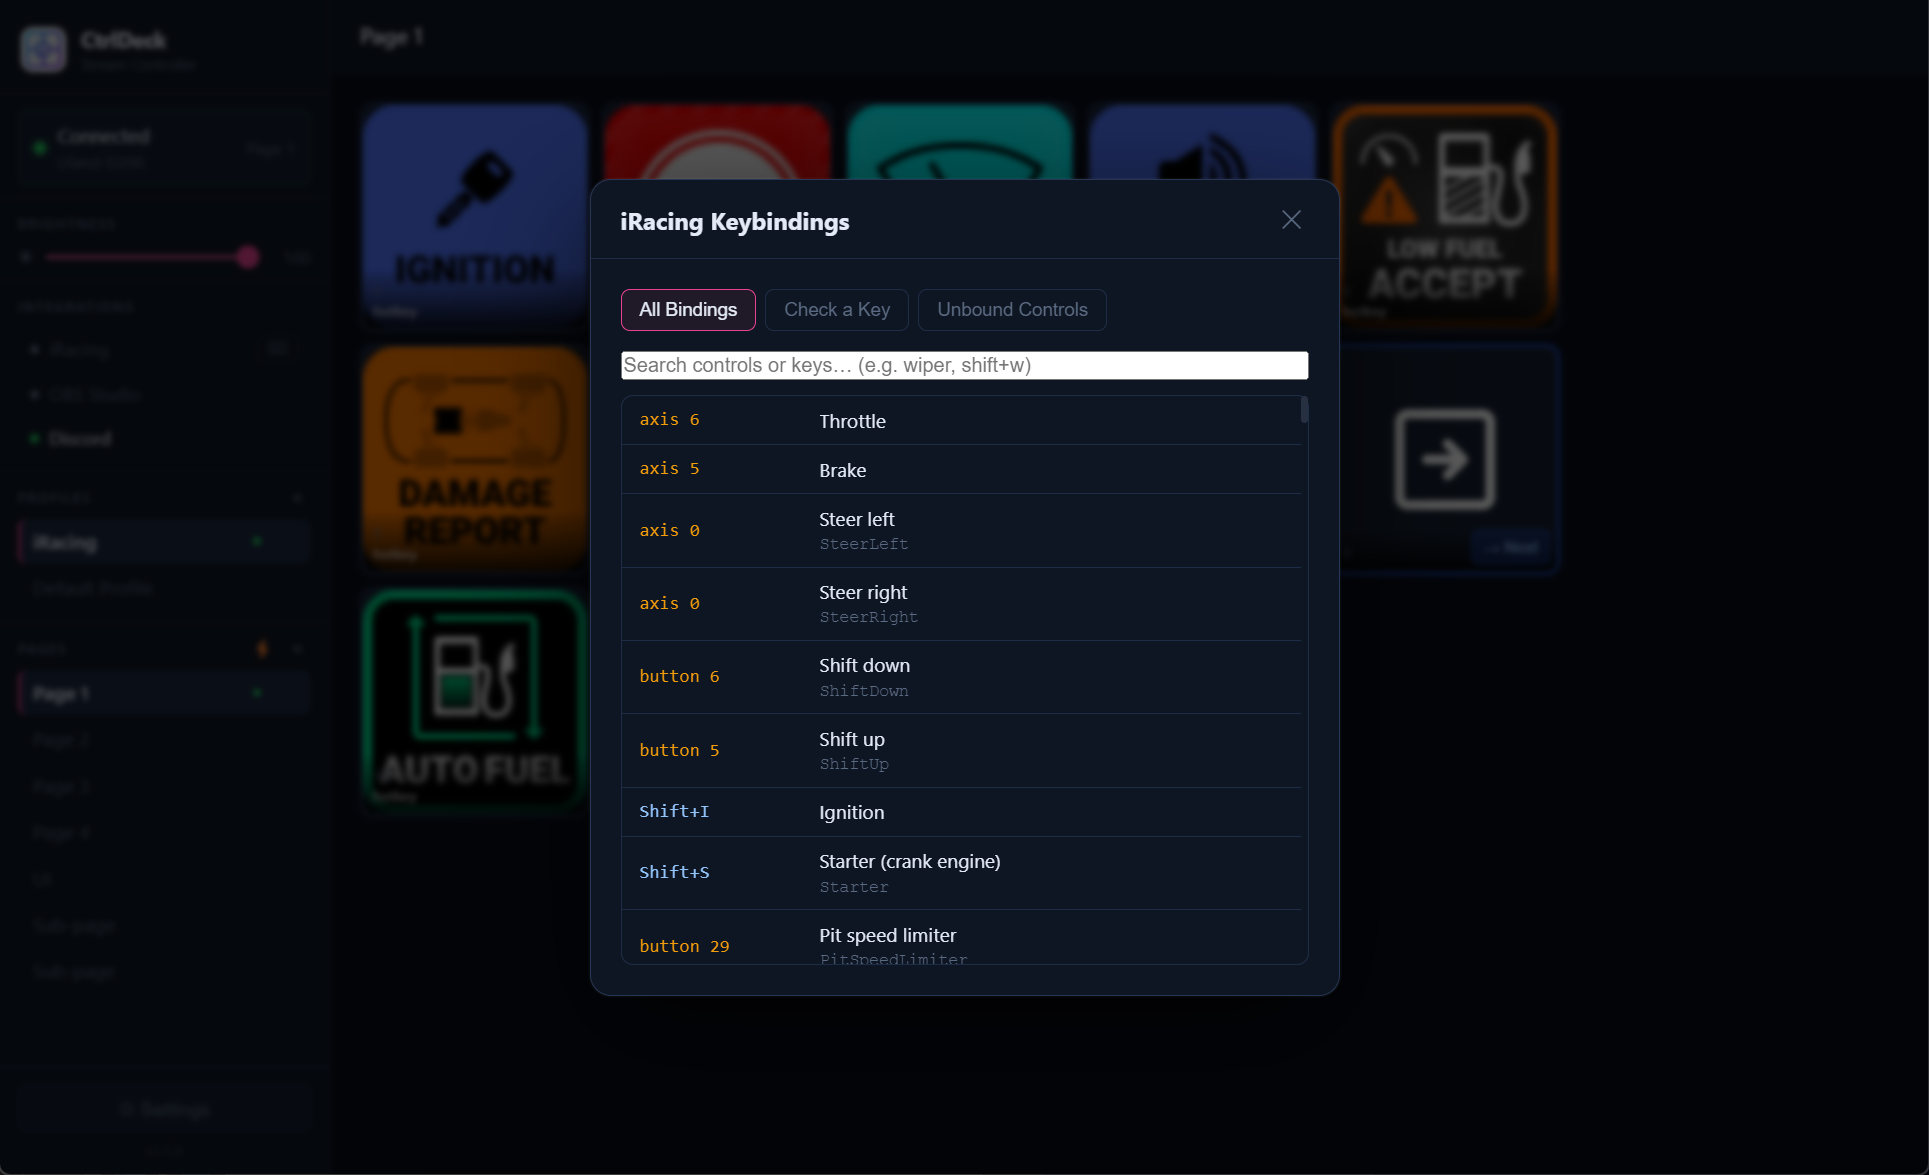Select the Throttle binding row
1929x1175 pixels.
tap(962, 421)
